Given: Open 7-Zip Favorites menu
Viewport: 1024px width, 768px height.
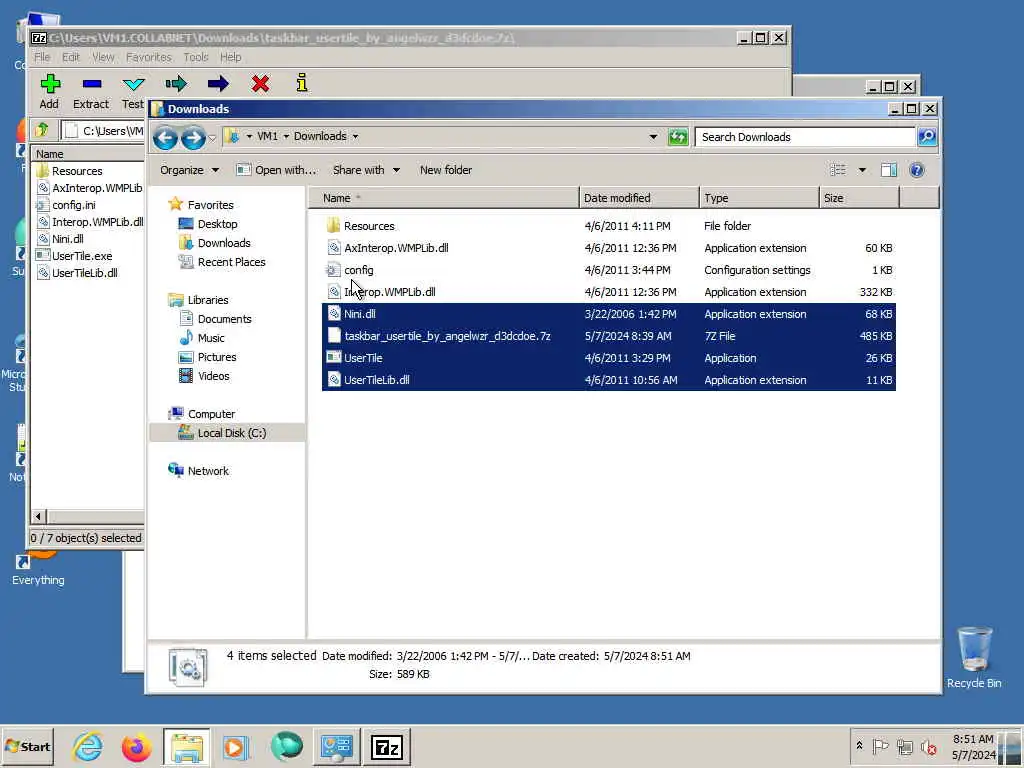Looking at the screenshot, I should pos(148,57).
